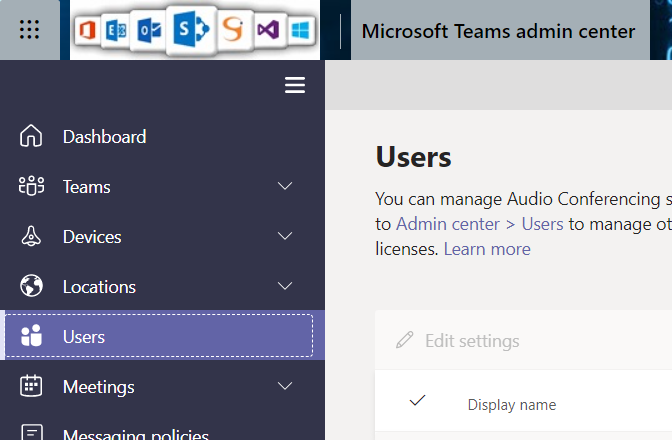The image size is (672, 440).
Task: Click the Dashboard home icon
Action: coord(32,137)
